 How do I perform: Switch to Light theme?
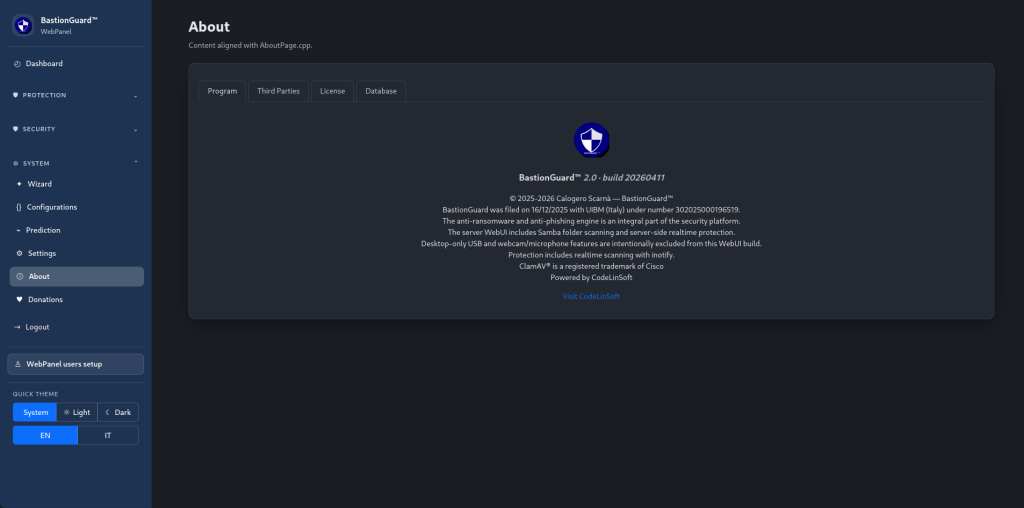[77, 413]
